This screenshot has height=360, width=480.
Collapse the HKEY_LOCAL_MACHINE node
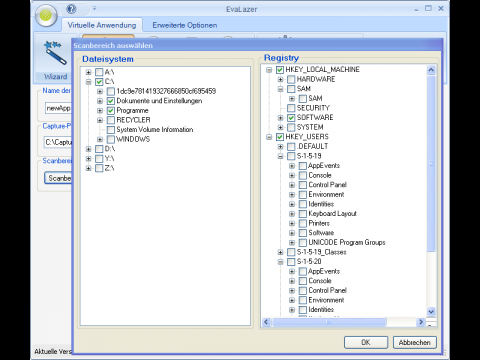coord(269,70)
